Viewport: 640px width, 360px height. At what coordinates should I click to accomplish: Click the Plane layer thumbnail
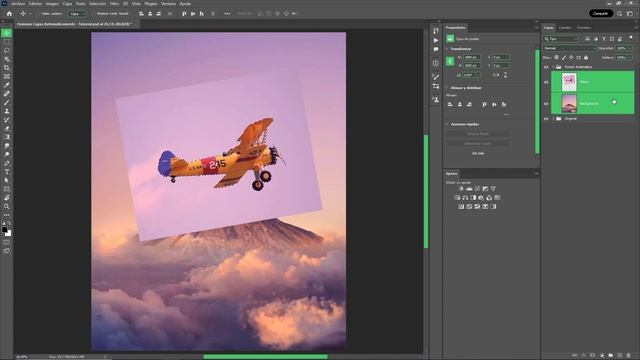569,82
